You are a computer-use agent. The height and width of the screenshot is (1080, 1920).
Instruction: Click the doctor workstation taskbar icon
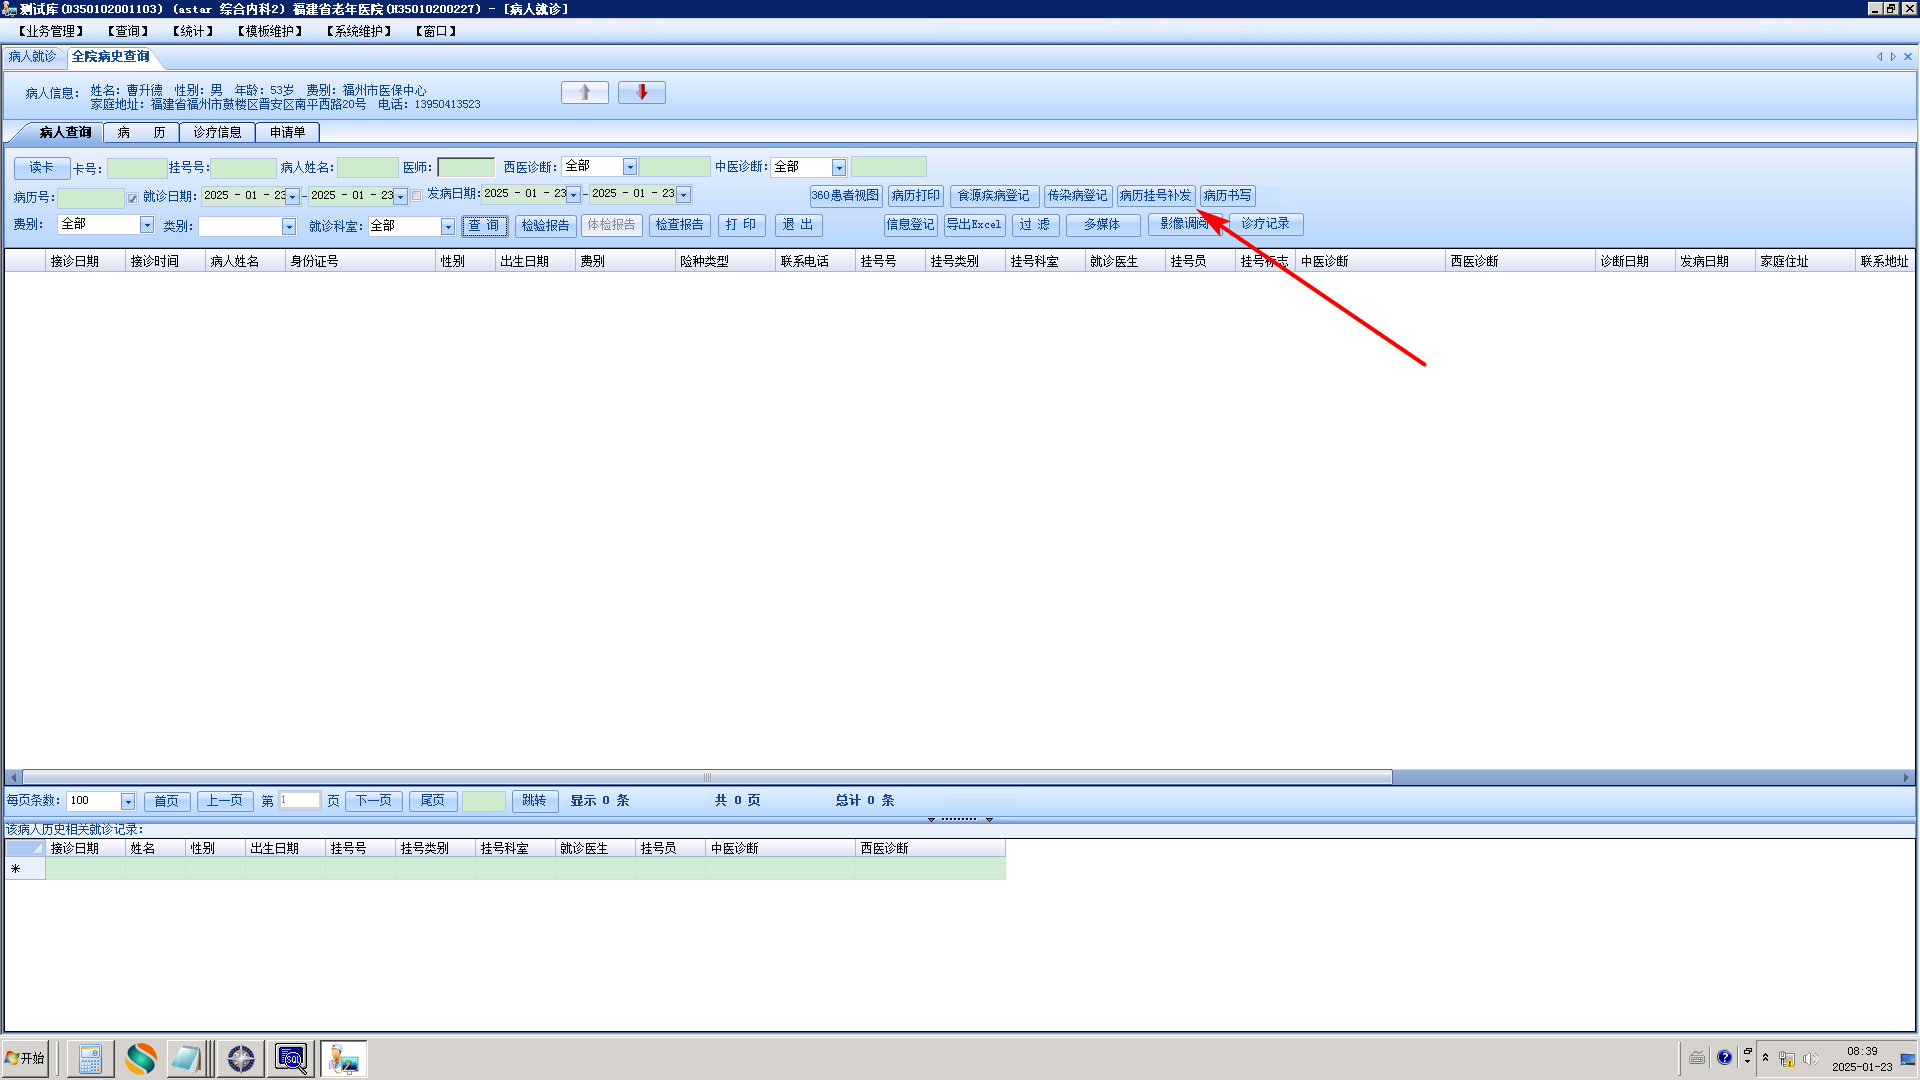pyautogui.click(x=344, y=1058)
